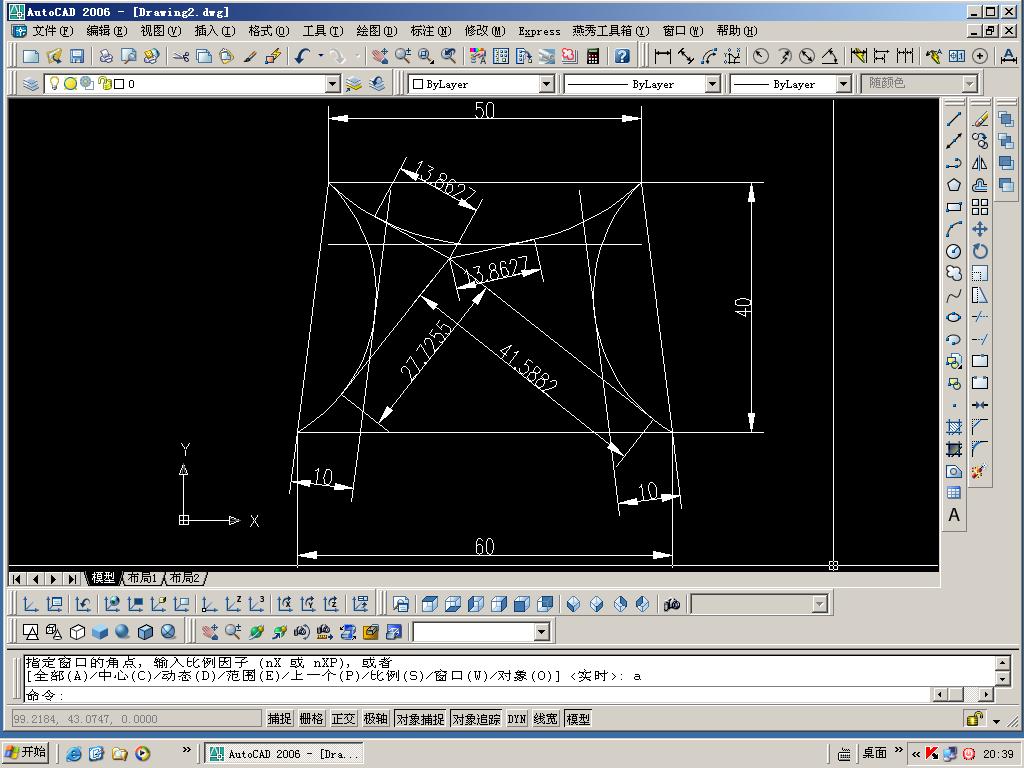Screen dimensions: 1024x768
Task: Select the Polygon draw tool
Action: [x=954, y=185]
